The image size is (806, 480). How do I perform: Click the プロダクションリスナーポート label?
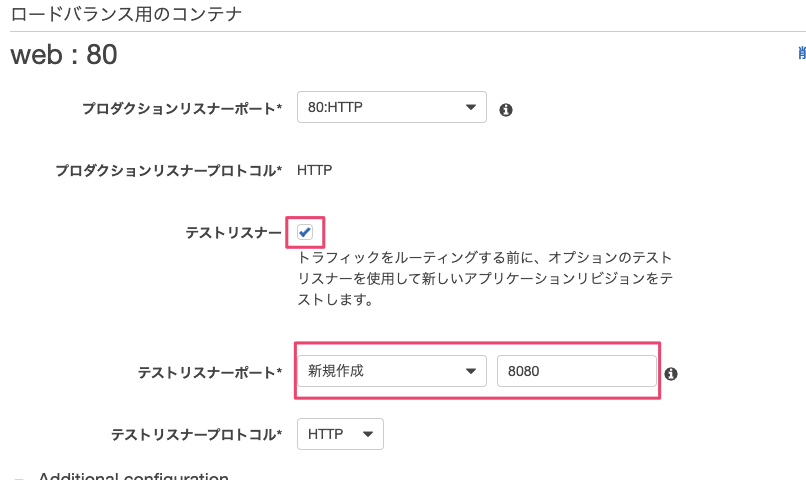tap(183, 109)
